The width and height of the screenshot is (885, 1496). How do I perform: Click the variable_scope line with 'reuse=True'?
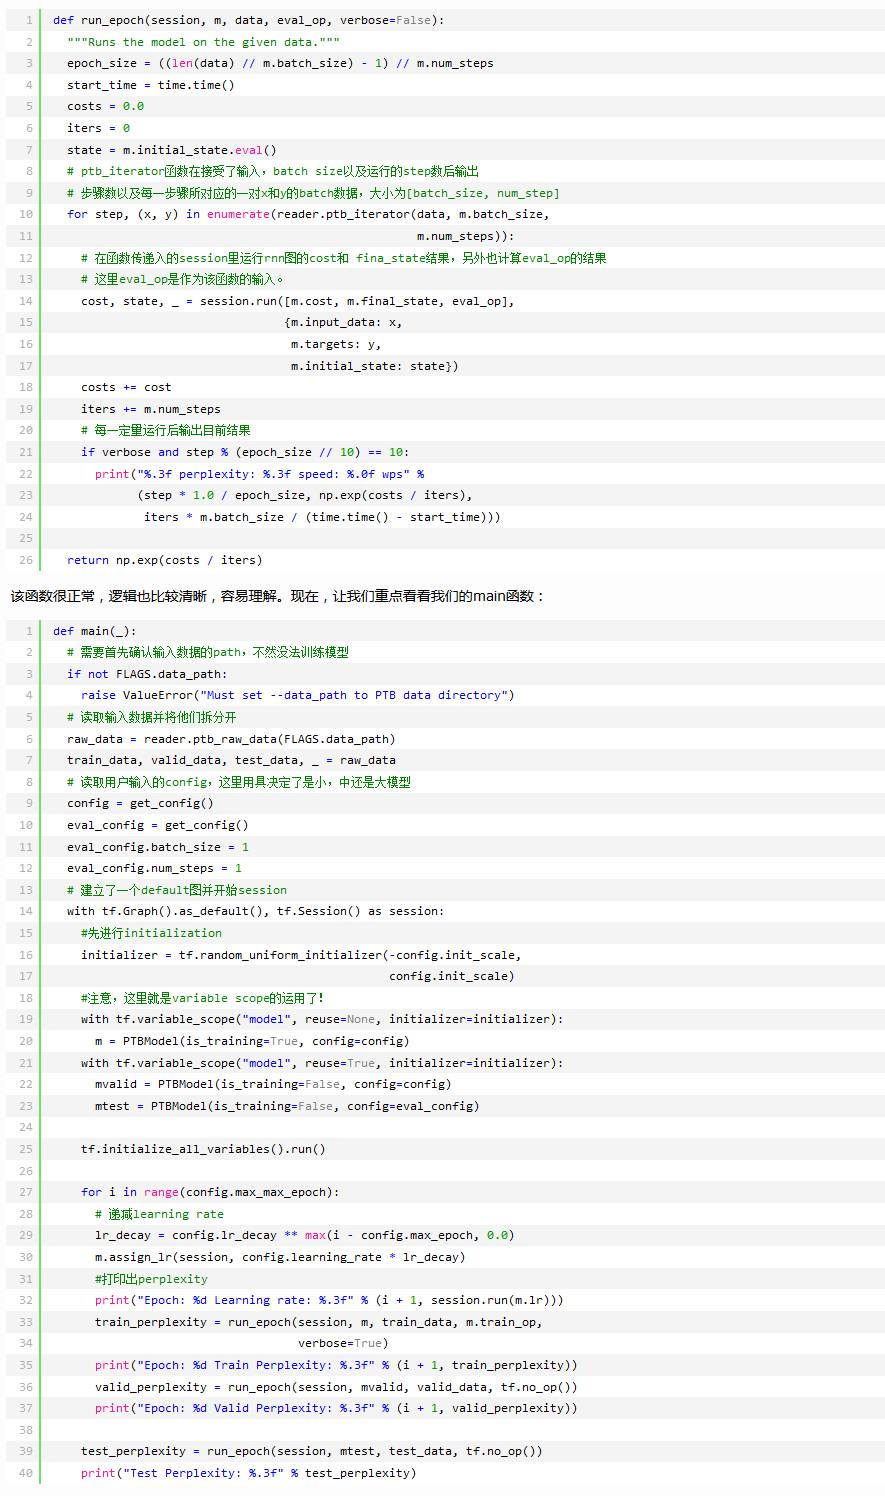click(x=322, y=1063)
